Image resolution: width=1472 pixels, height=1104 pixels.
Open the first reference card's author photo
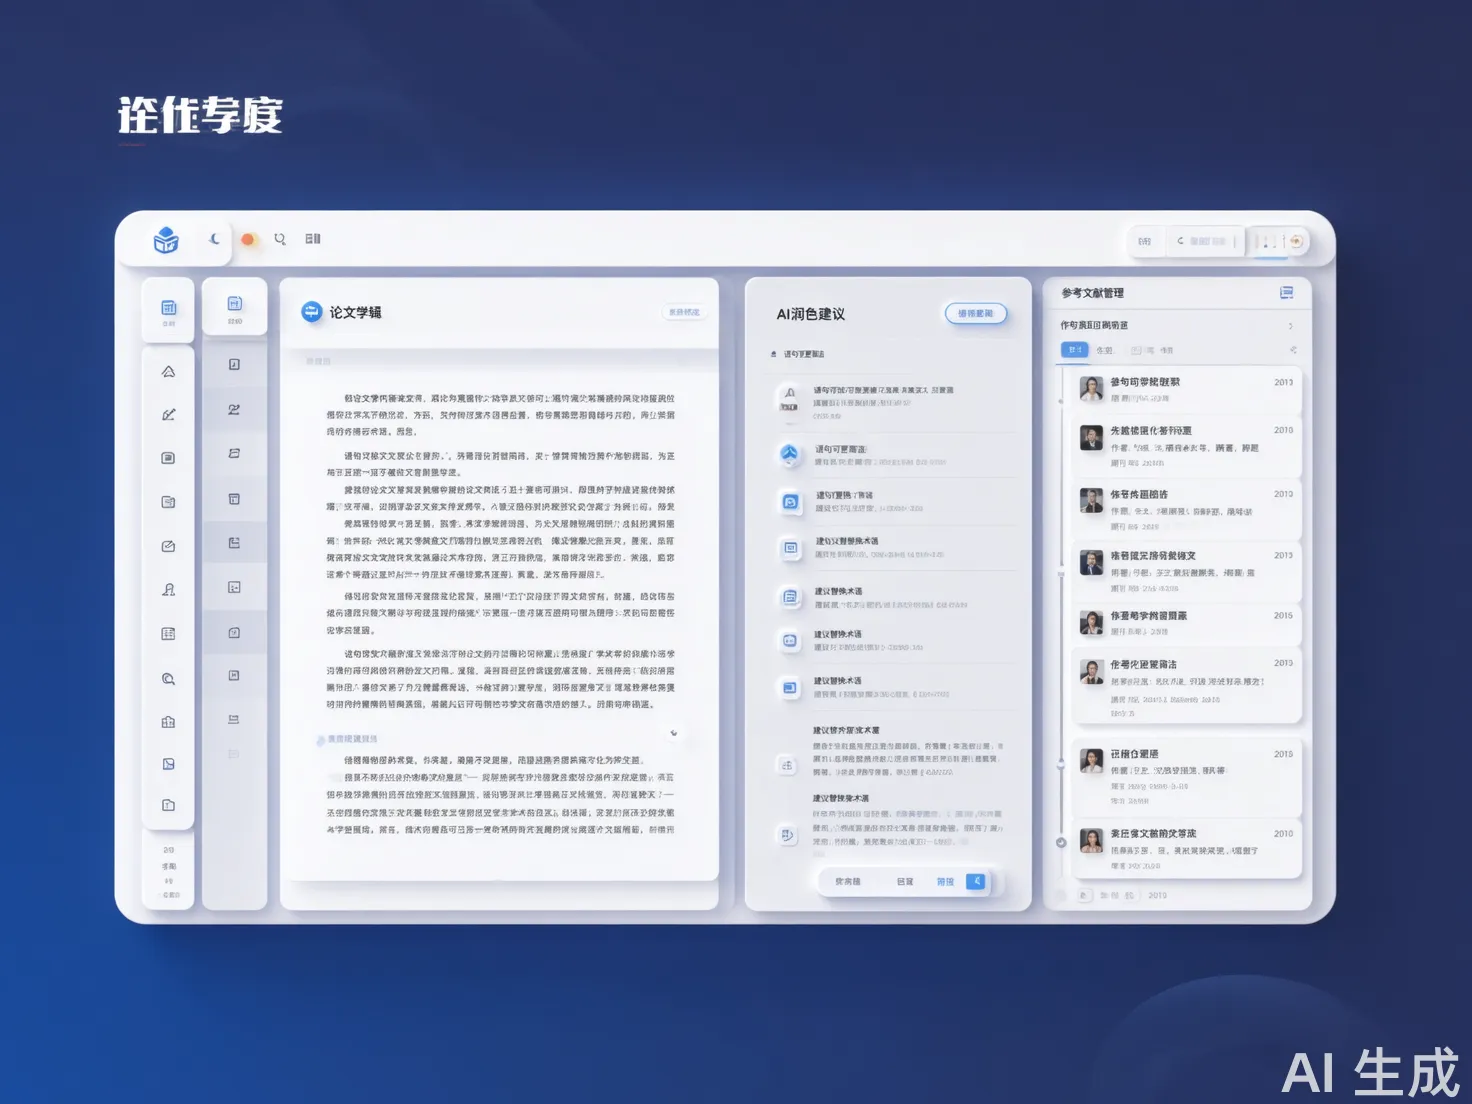[x=1092, y=389]
